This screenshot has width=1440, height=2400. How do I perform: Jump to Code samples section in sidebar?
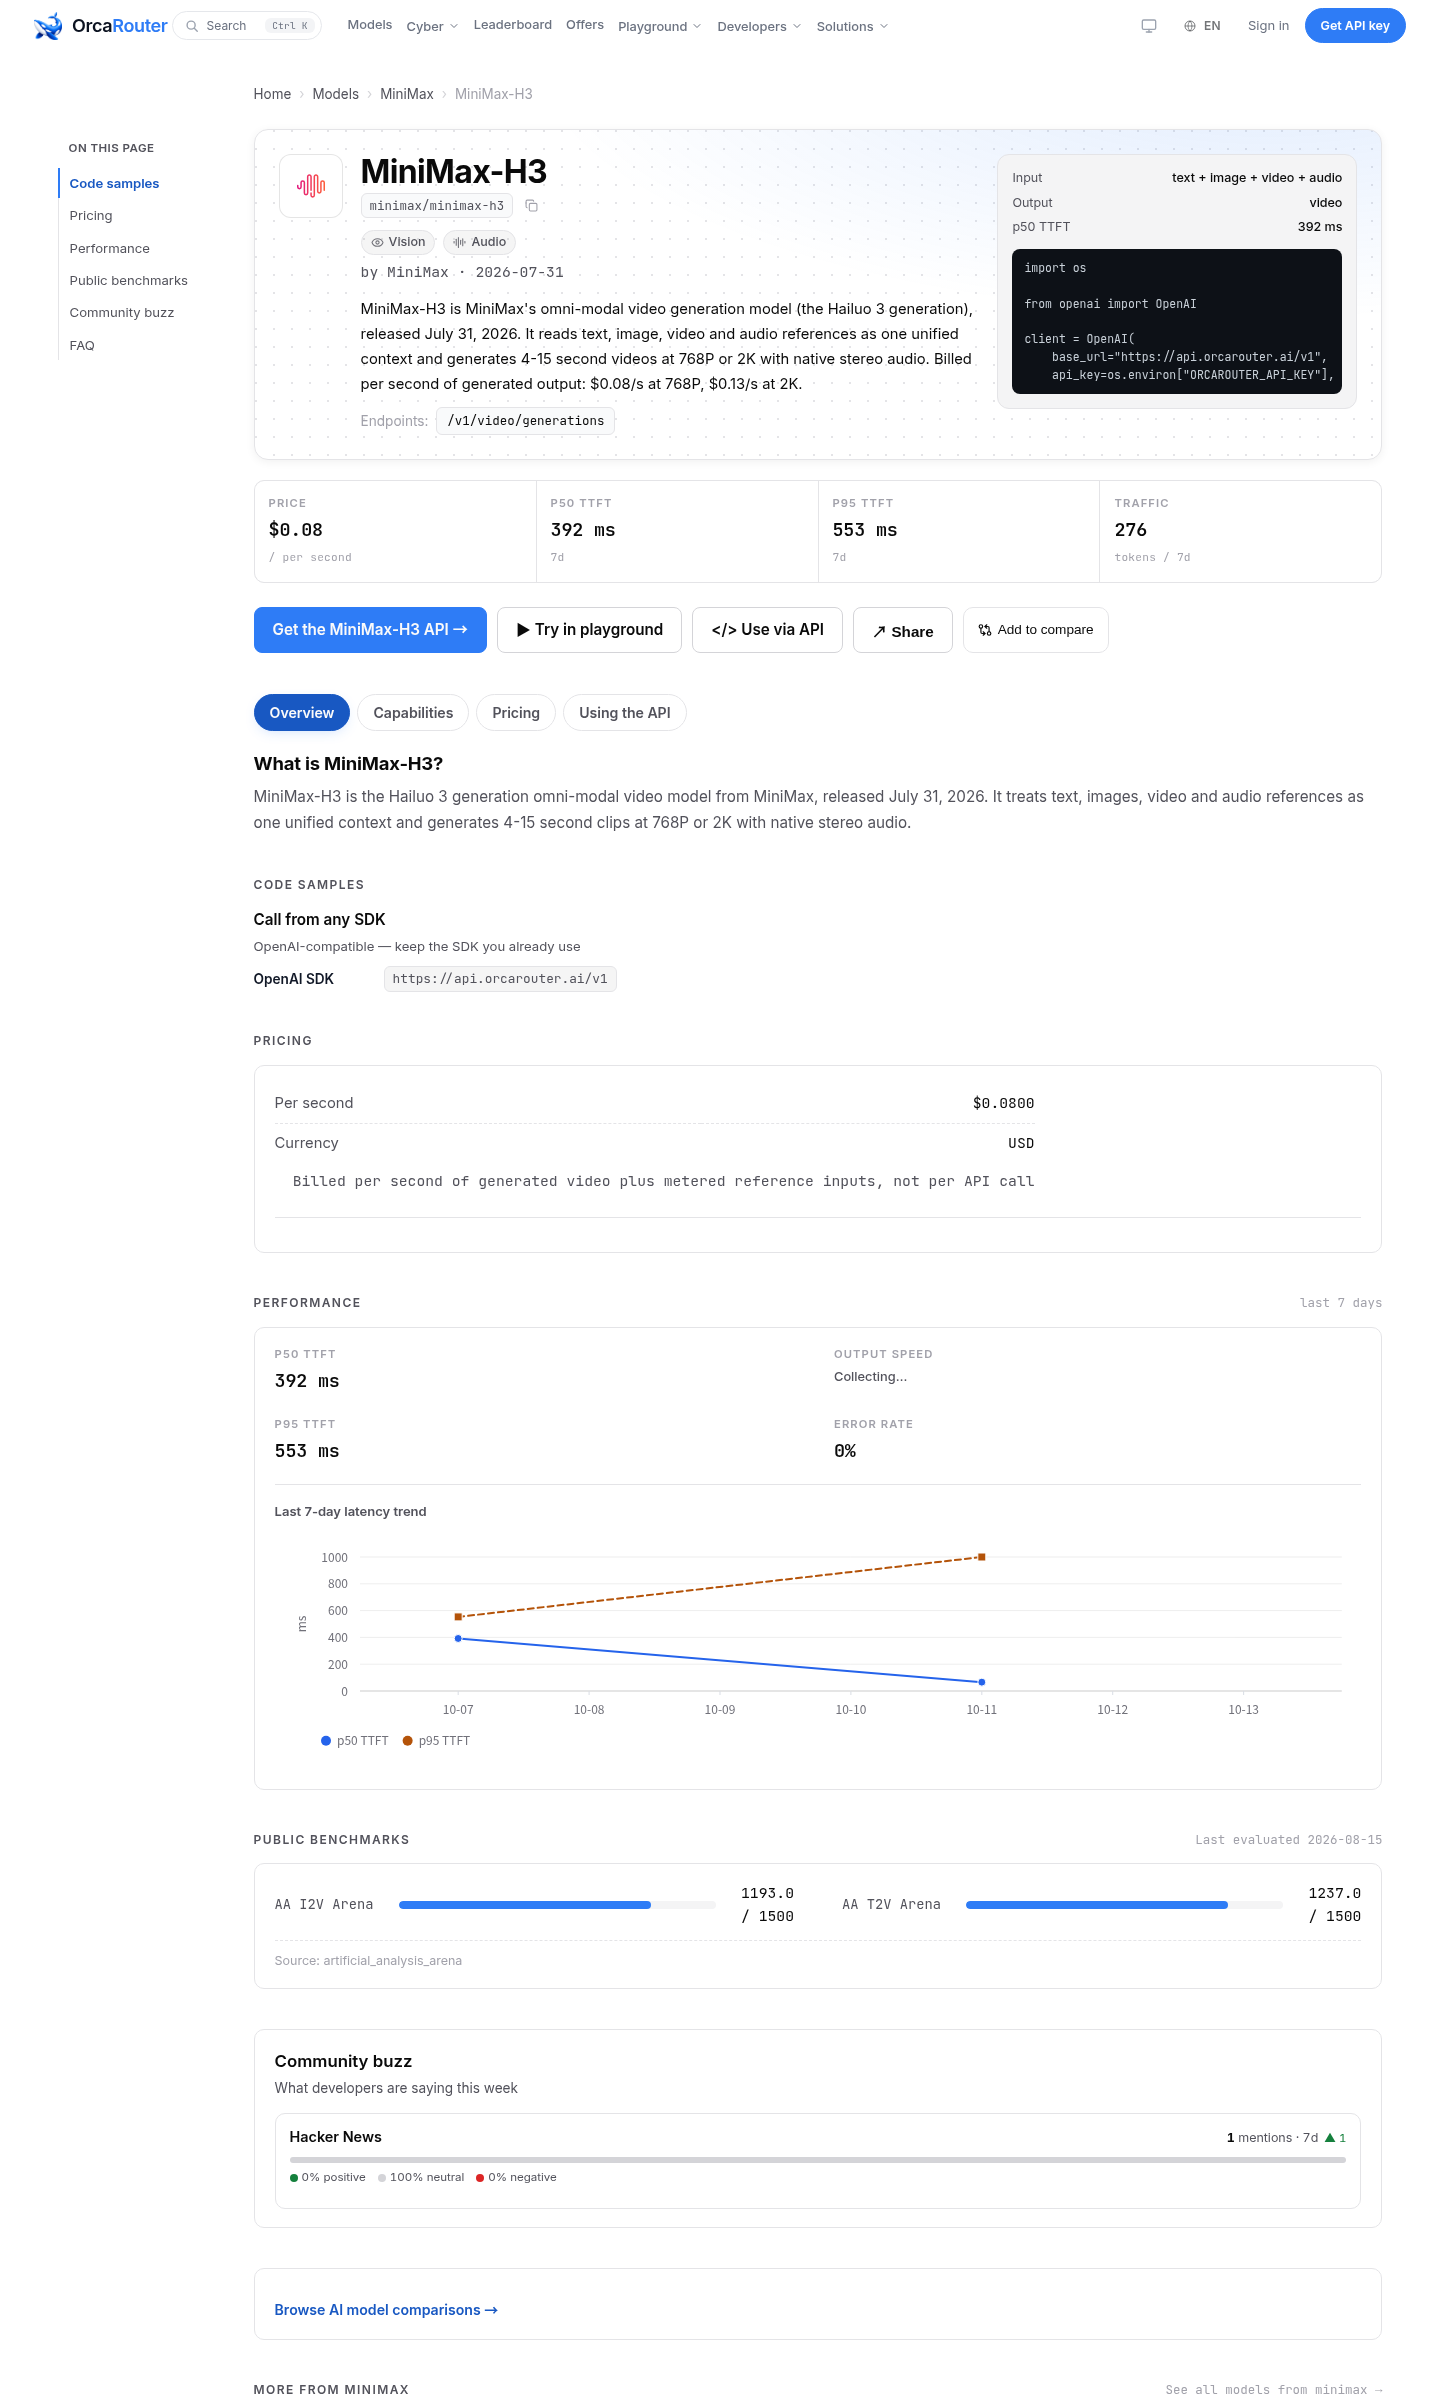click(114, 184)
